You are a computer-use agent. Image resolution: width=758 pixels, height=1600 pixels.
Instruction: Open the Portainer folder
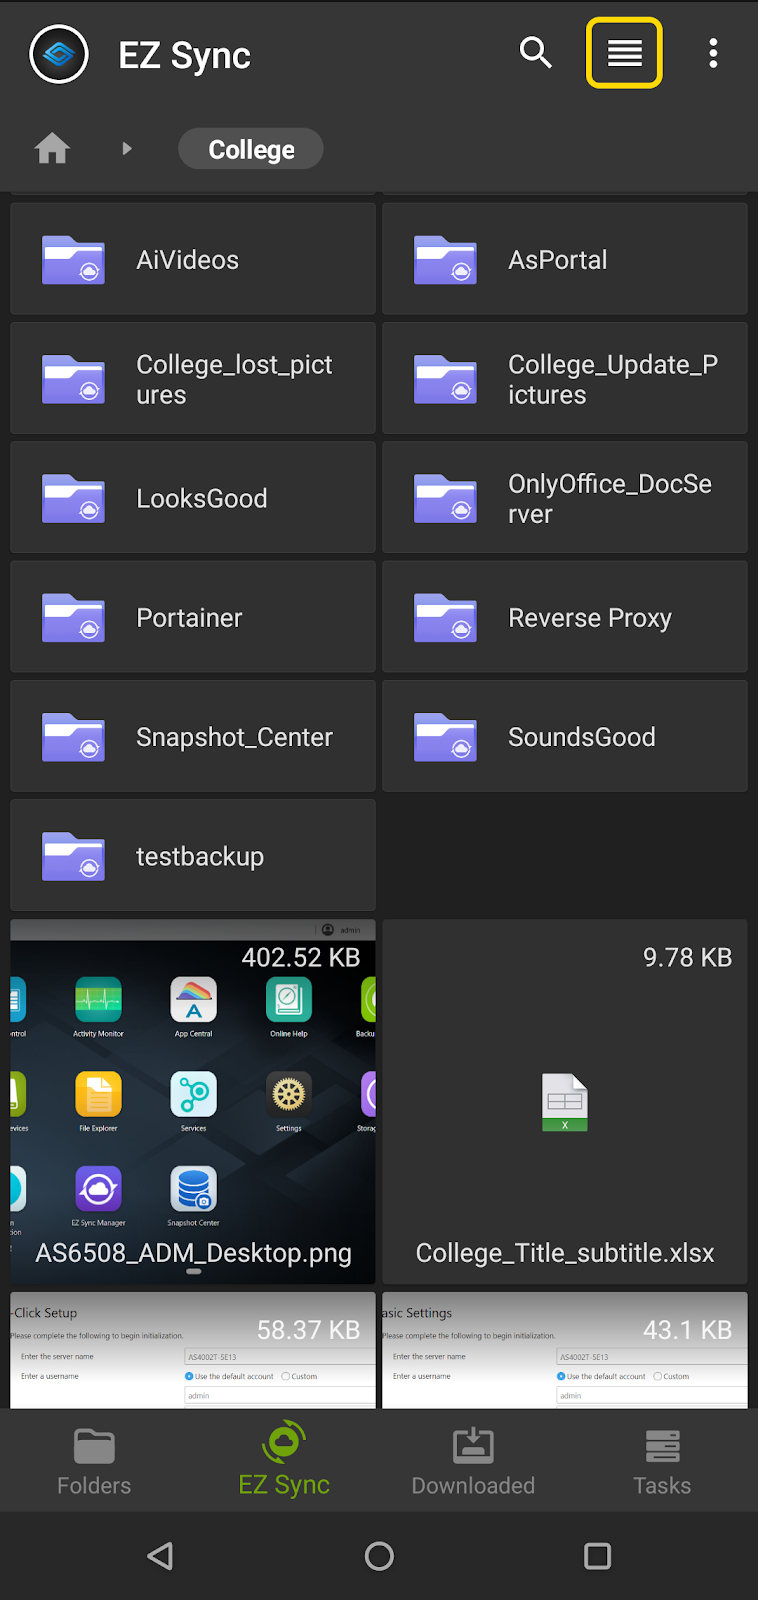(x=193, y=618)
